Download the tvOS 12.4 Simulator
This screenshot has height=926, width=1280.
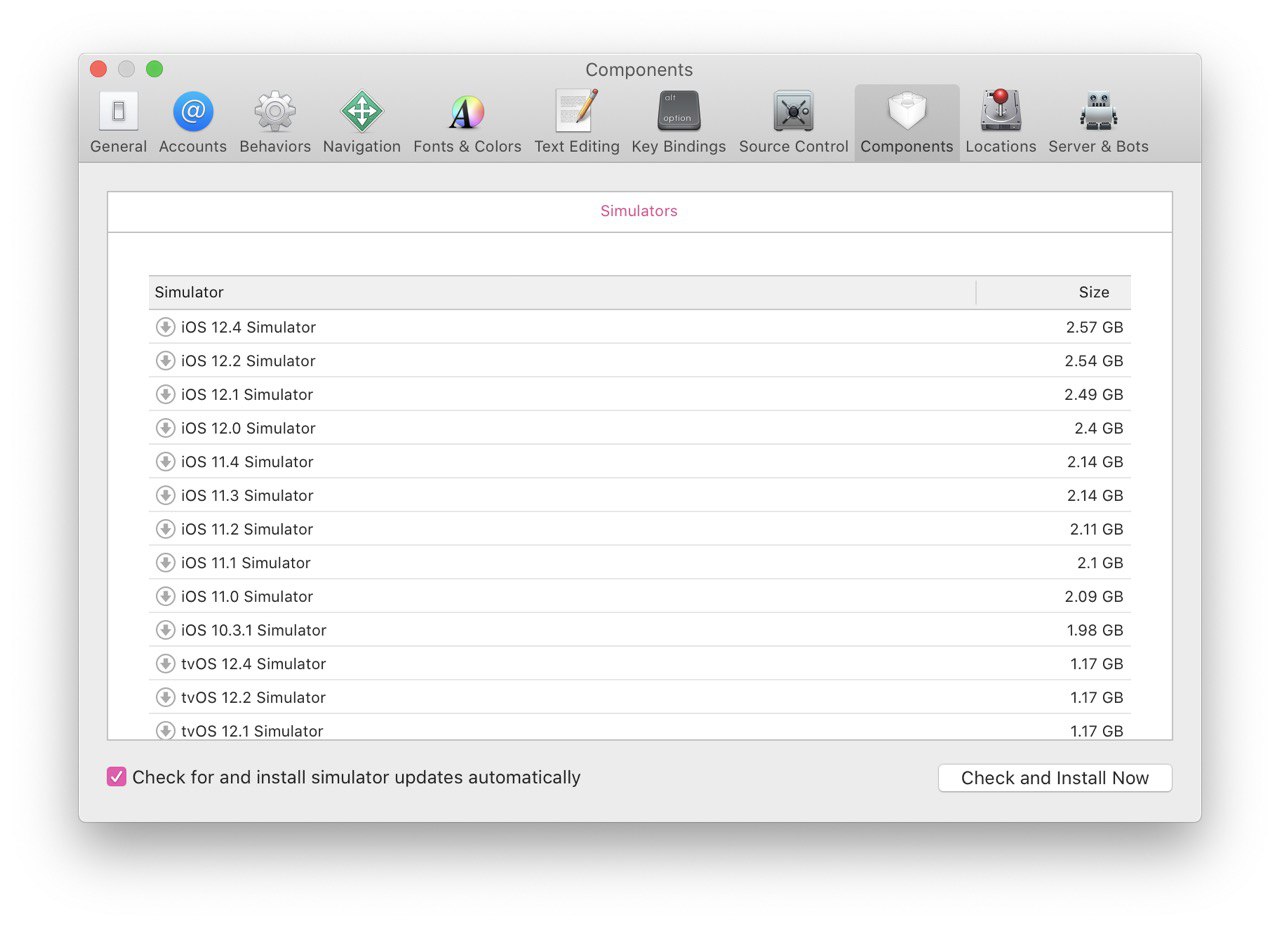coord(165,664)
